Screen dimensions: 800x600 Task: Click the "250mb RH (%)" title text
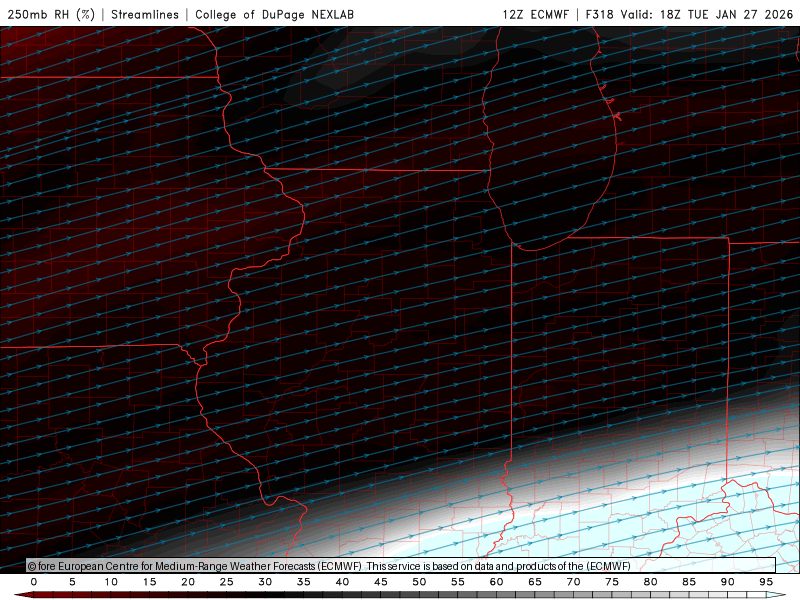[x=51, y=14]
